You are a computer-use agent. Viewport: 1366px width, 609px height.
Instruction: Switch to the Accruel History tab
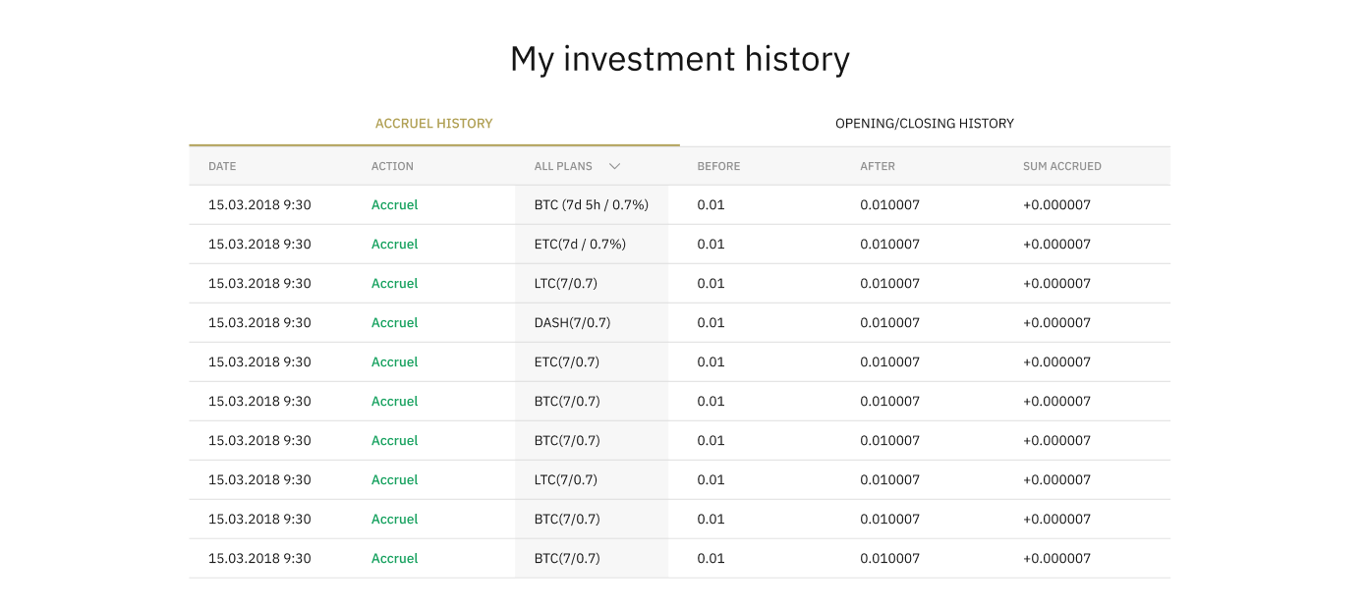click(x=433, y=124)
